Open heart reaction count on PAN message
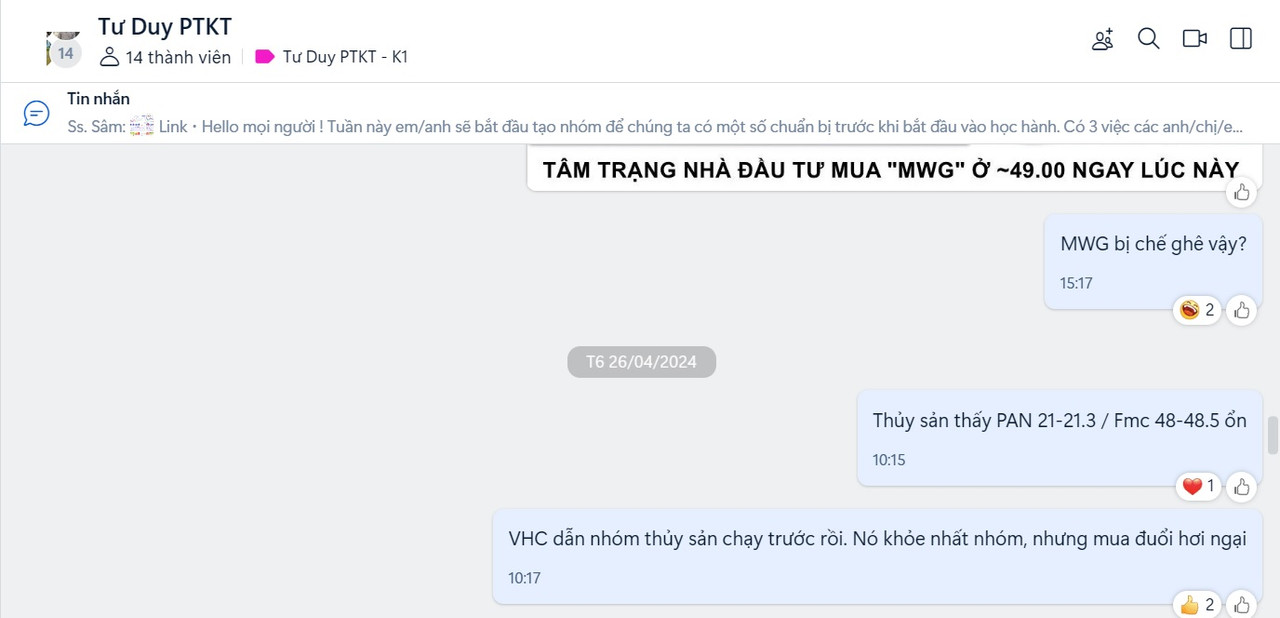The image size is (1280, 618). point(1198,487)
